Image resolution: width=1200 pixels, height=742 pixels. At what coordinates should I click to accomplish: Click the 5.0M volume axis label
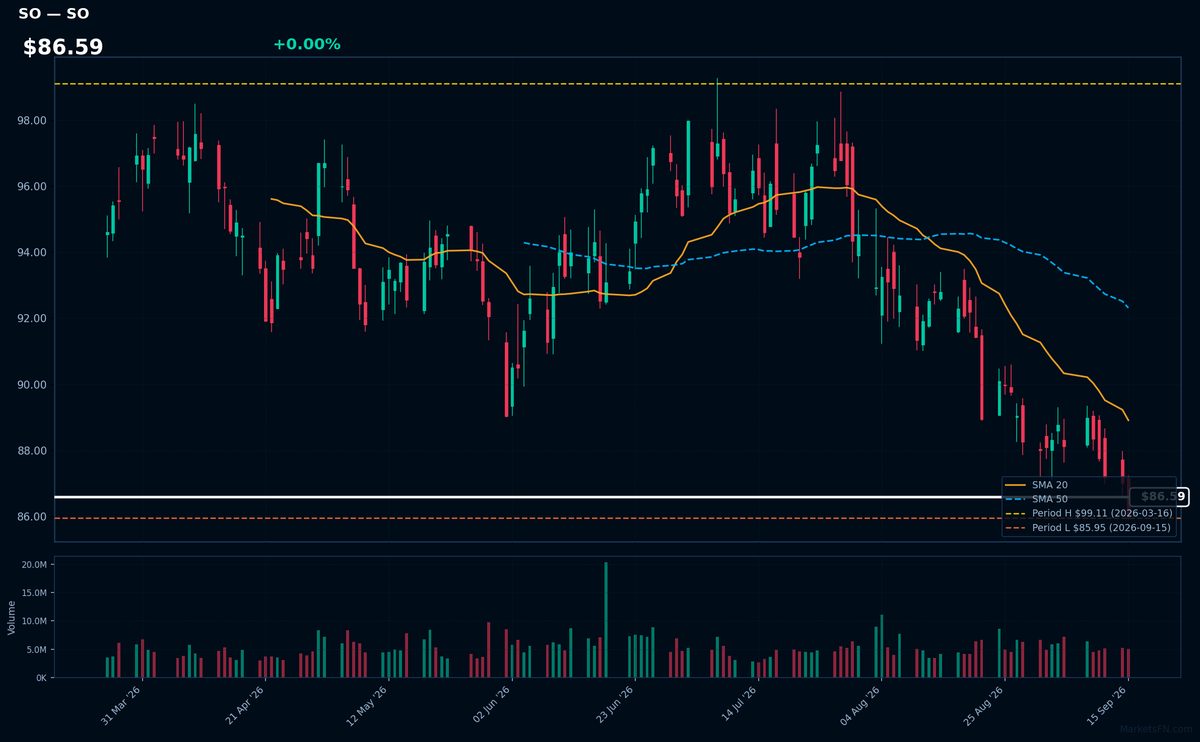[x=37, y=649]
